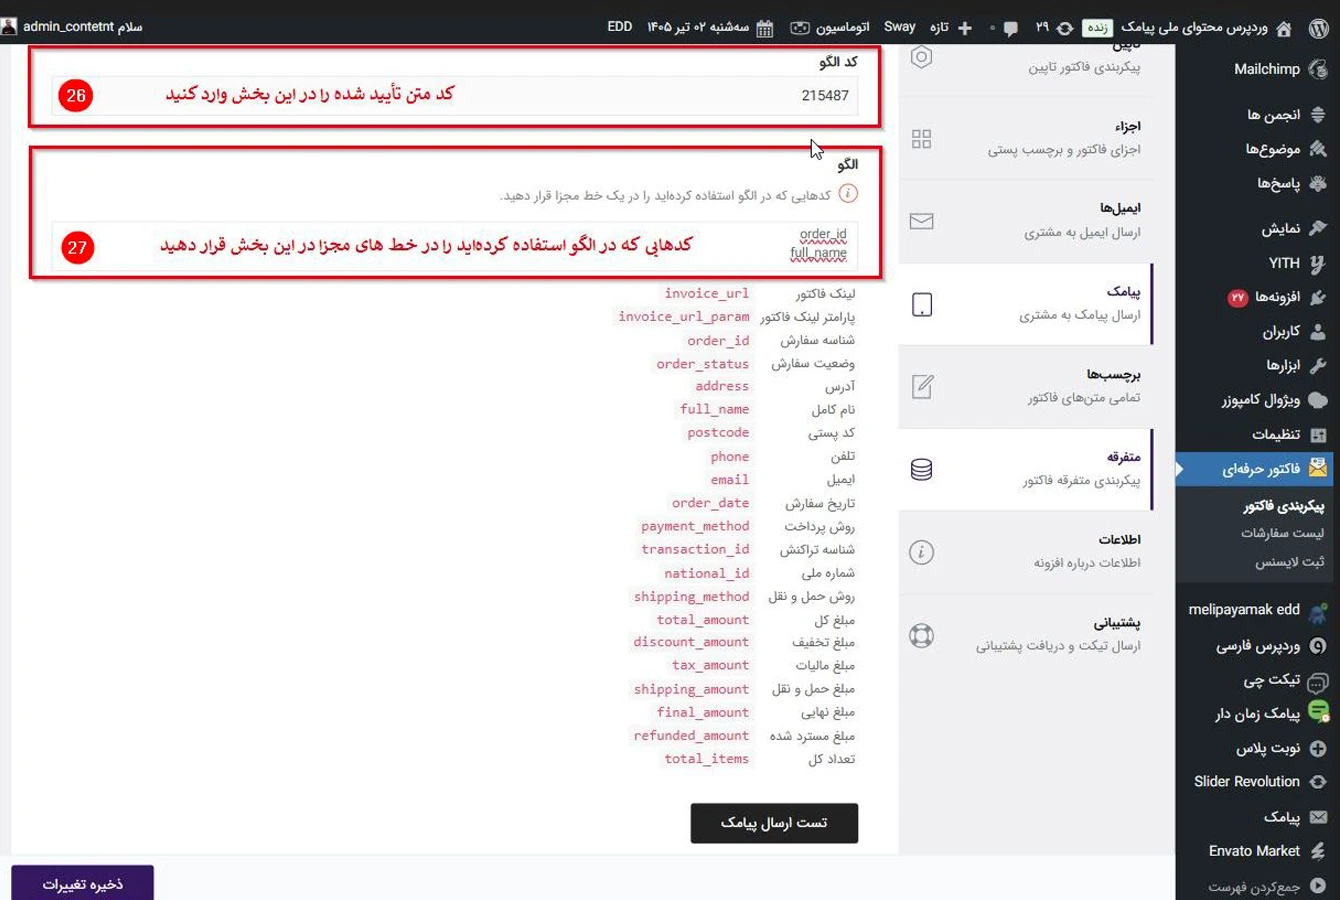
Task: Click the appearance (نمایش) brush icon
Action: point(1318,228)
